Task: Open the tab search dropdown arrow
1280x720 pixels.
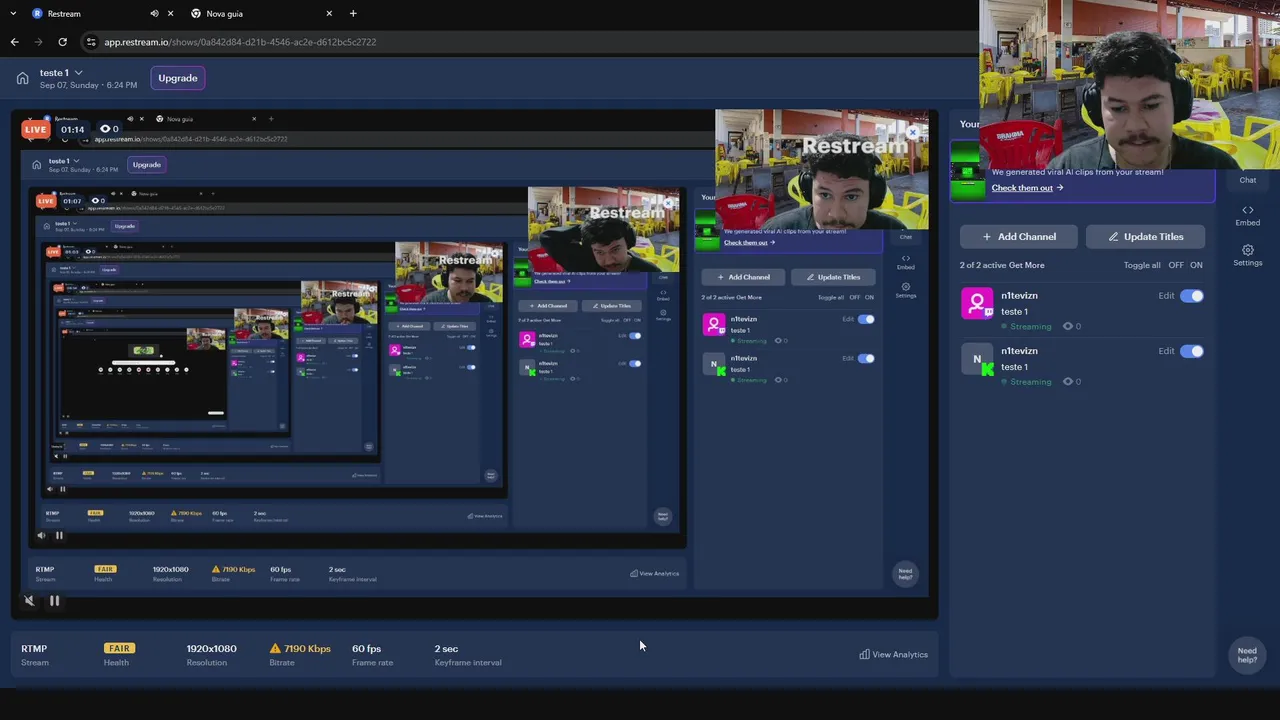Action: coord(12,14)
